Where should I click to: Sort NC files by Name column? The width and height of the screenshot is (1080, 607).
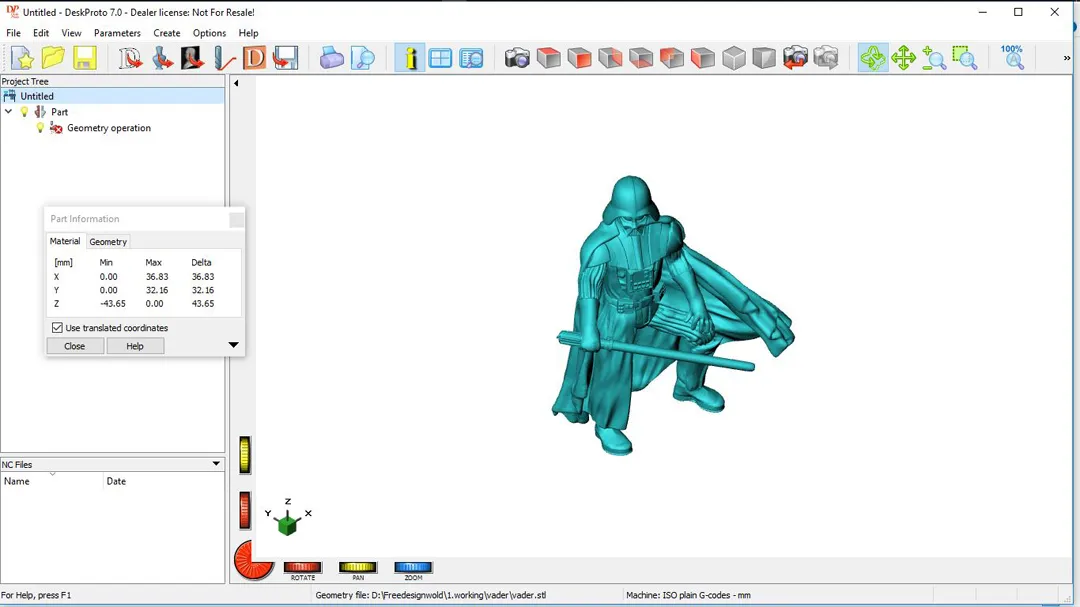[x=52, y=481]
